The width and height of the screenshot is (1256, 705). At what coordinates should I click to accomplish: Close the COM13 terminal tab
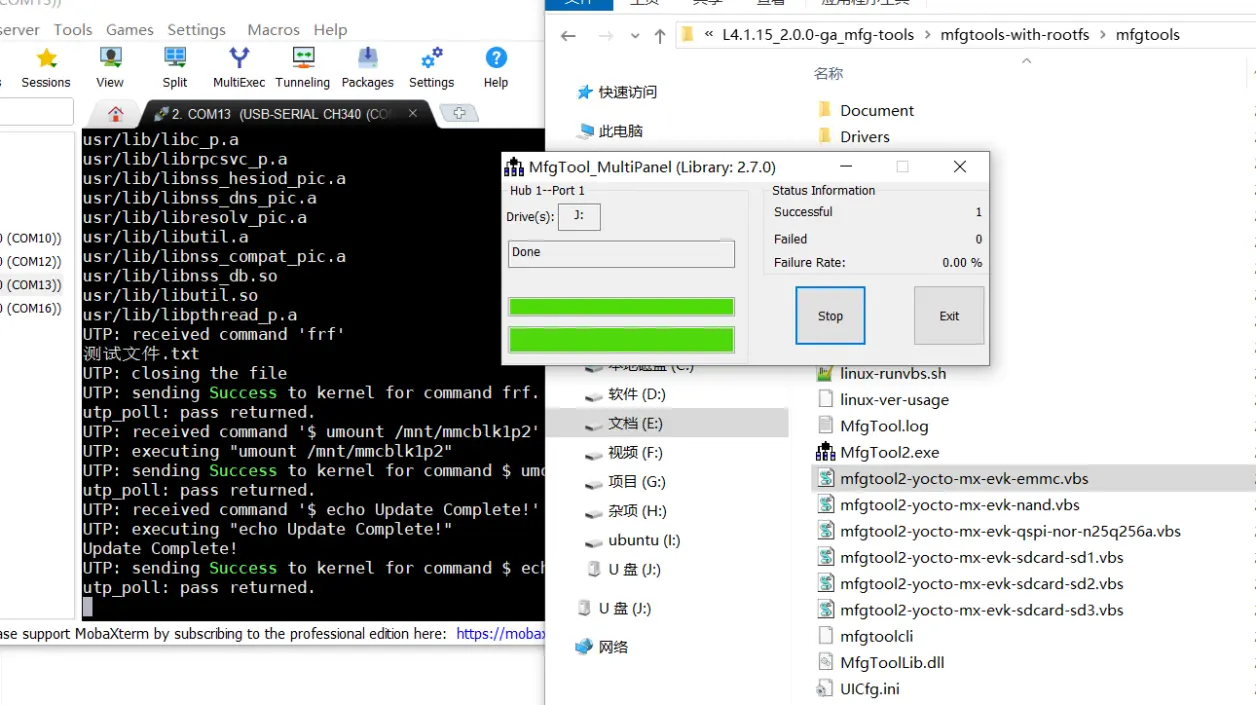(412, 113)
